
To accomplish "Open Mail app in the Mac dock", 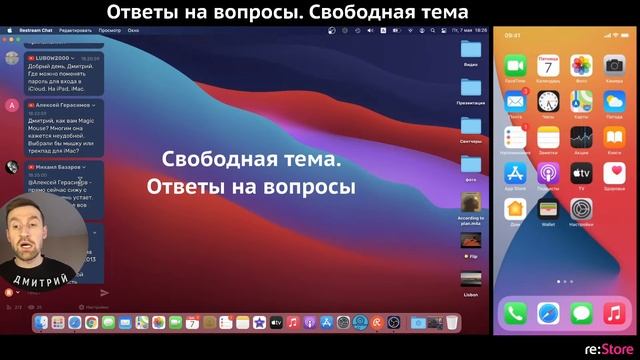I will 125,323.
